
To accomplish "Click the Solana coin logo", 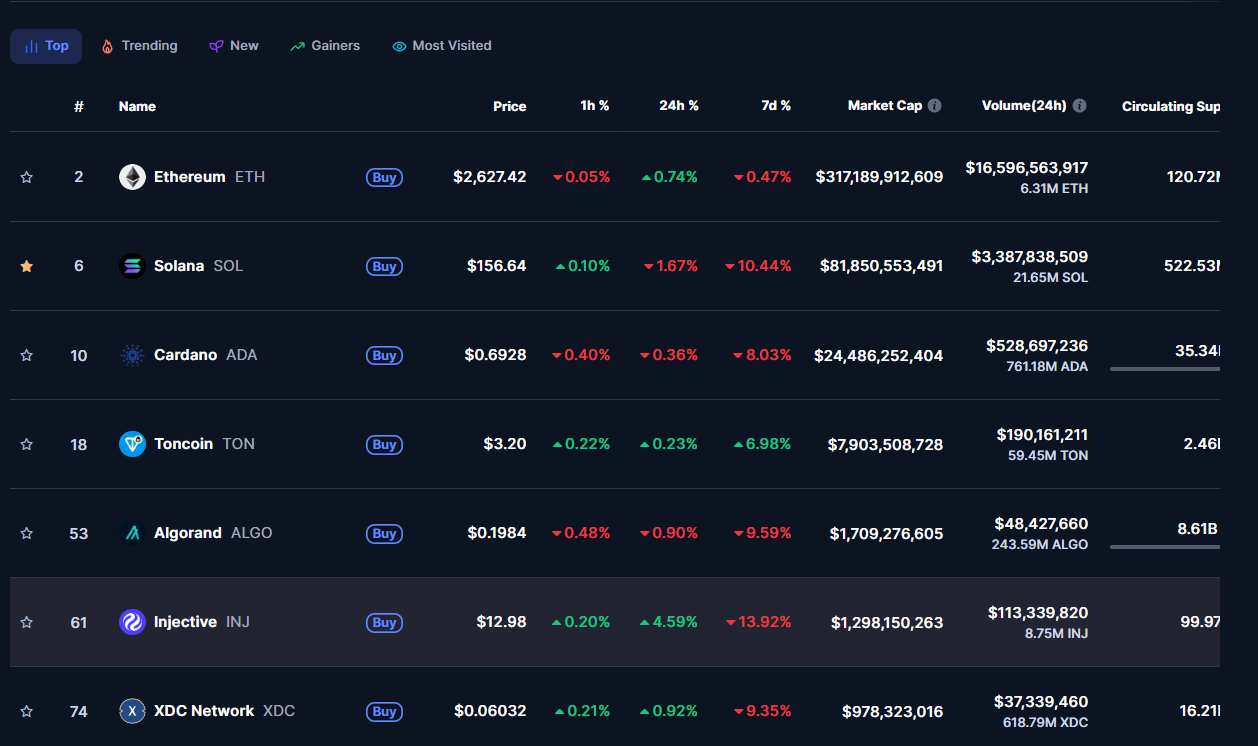I will tap(132, 266).
